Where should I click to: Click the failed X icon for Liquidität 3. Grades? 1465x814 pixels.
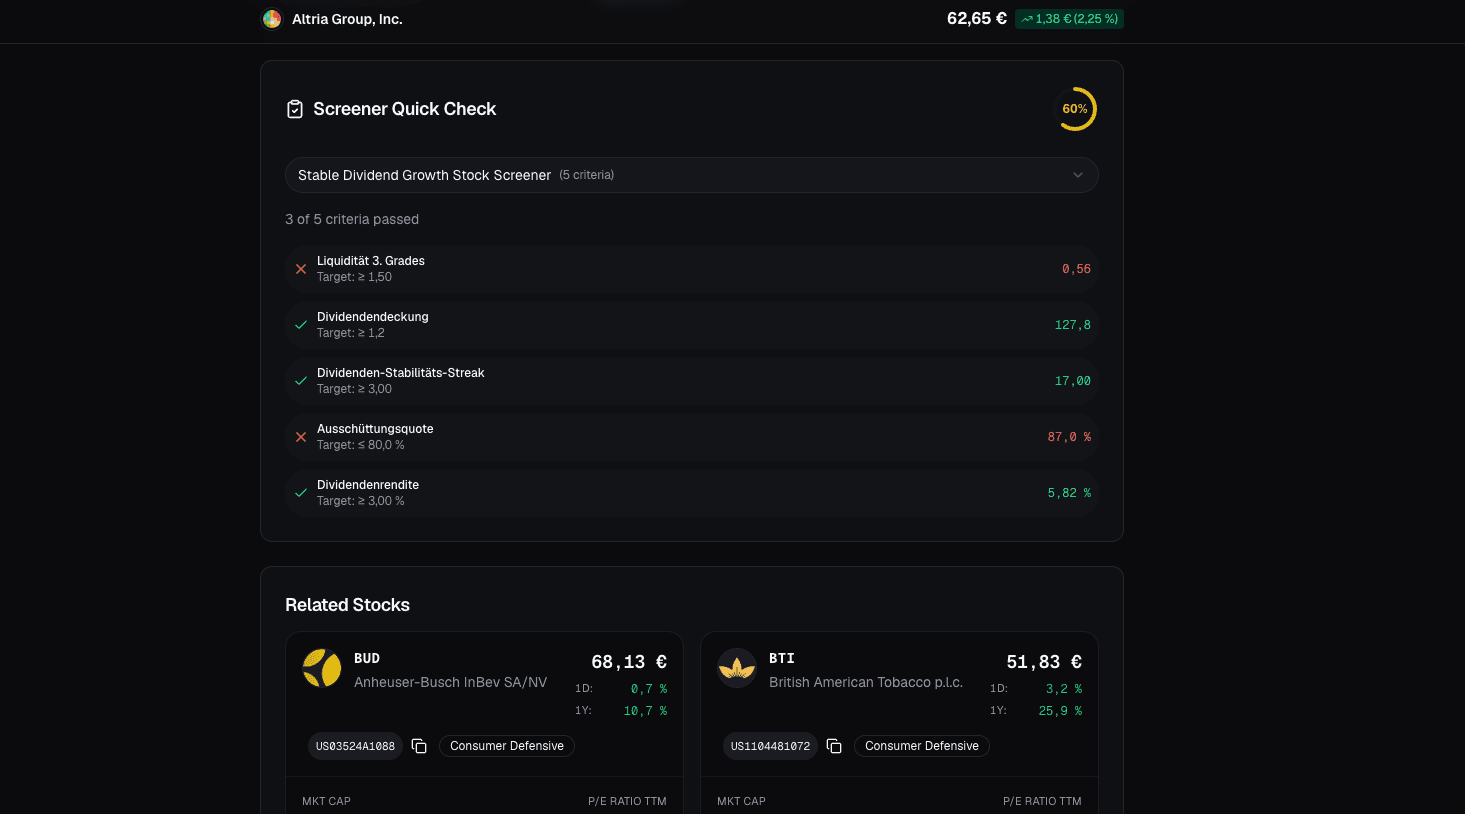301,269
